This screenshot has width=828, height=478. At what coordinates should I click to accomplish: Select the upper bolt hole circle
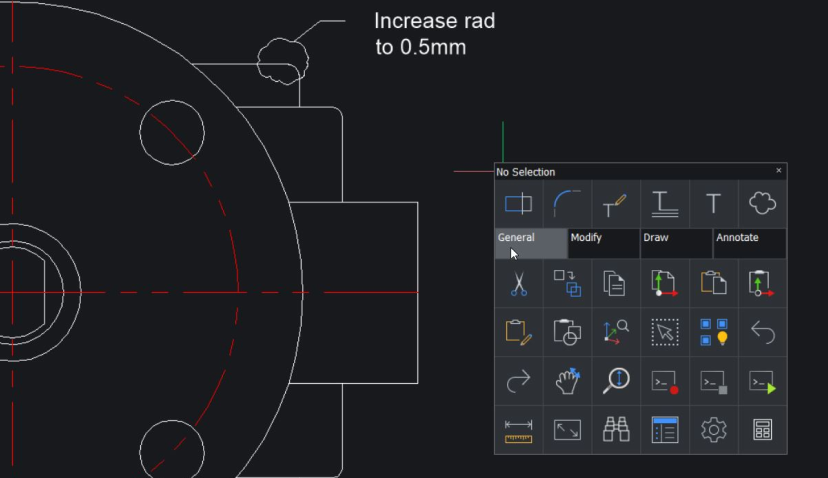click(x=172, y=133)
